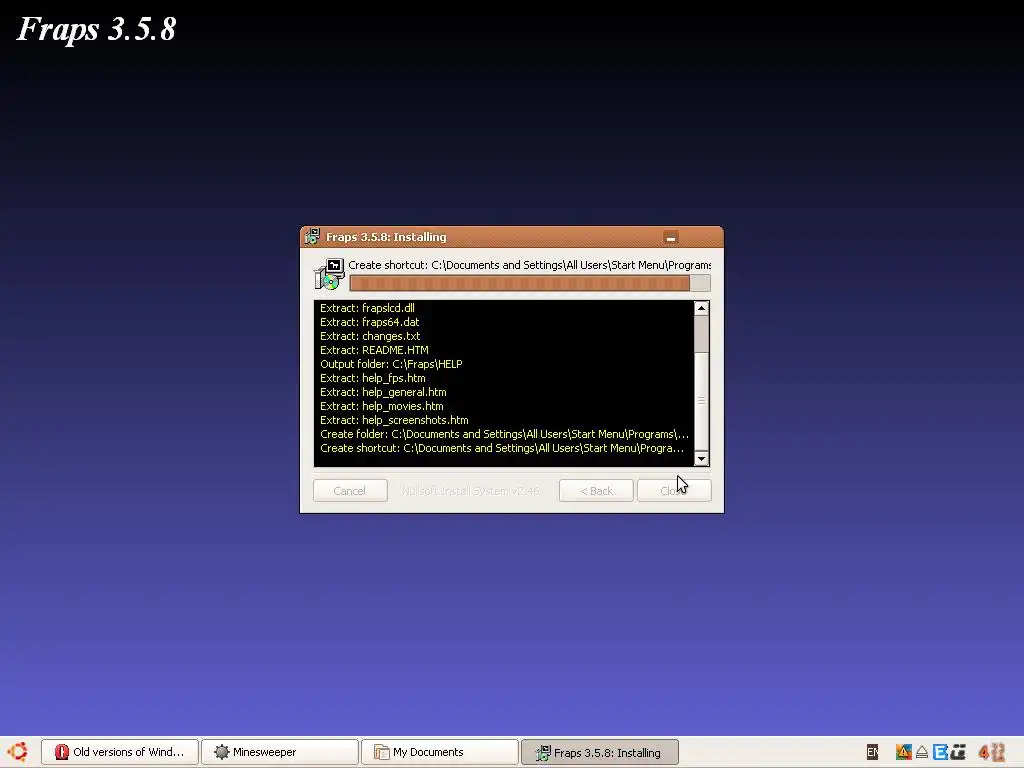1024x768 pixels.
Task: Select the 'Create folder:' log line
Action: point(504,434)
